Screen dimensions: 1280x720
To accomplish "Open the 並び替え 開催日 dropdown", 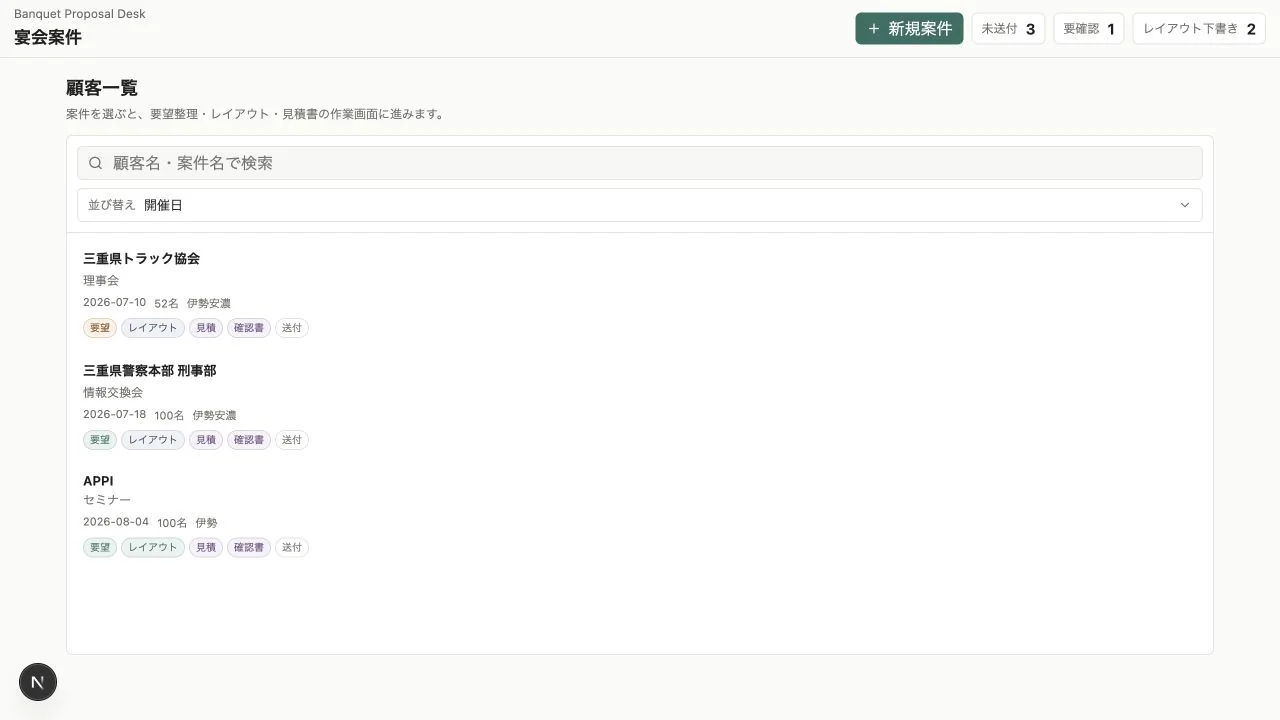I will click(x=640, y=205).
